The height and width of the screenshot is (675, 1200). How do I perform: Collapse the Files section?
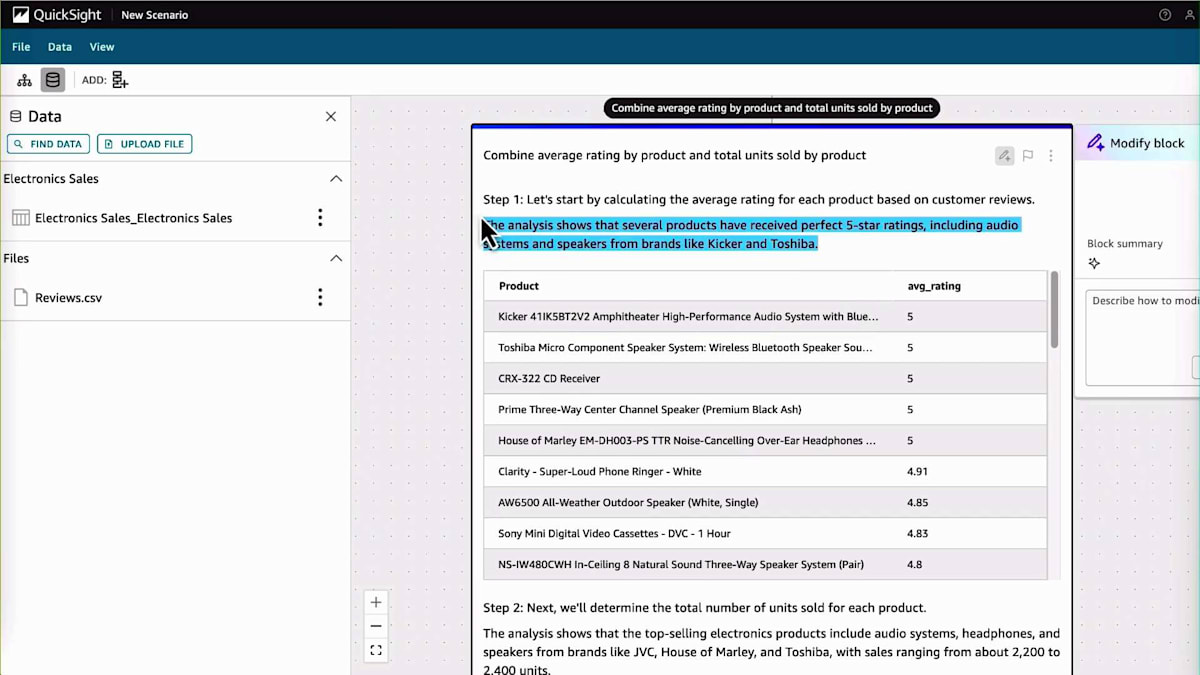tap(336, 258)
